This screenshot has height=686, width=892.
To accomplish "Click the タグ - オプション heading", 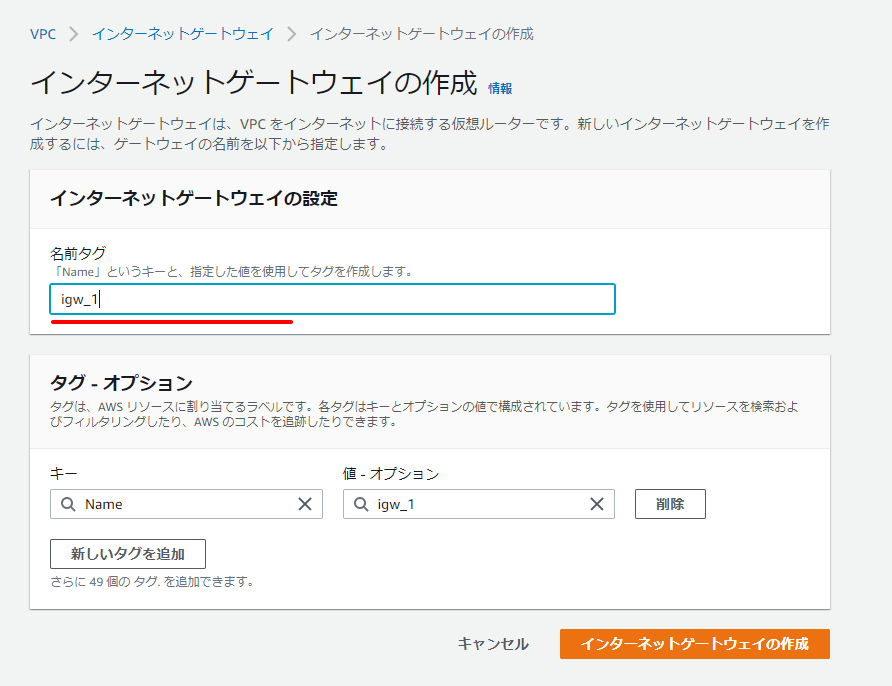I will 121,383.
